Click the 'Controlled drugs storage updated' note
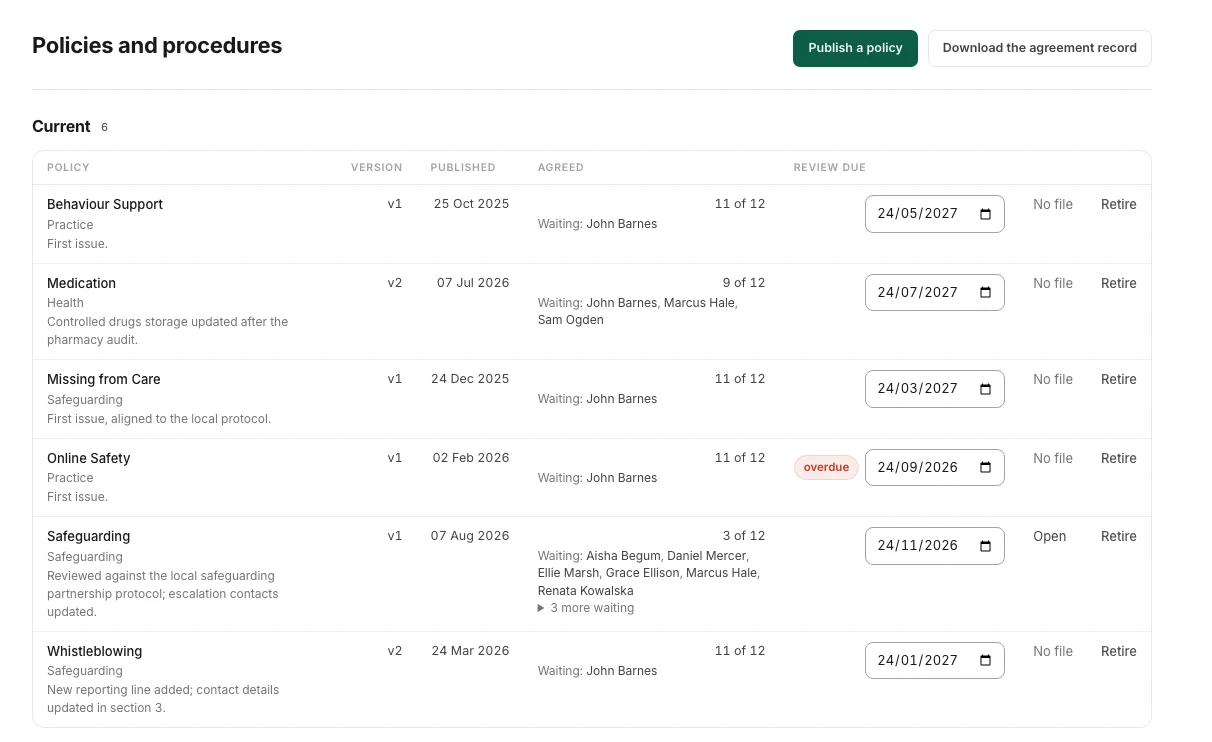The image size is (1212, 742). point(167,331)
